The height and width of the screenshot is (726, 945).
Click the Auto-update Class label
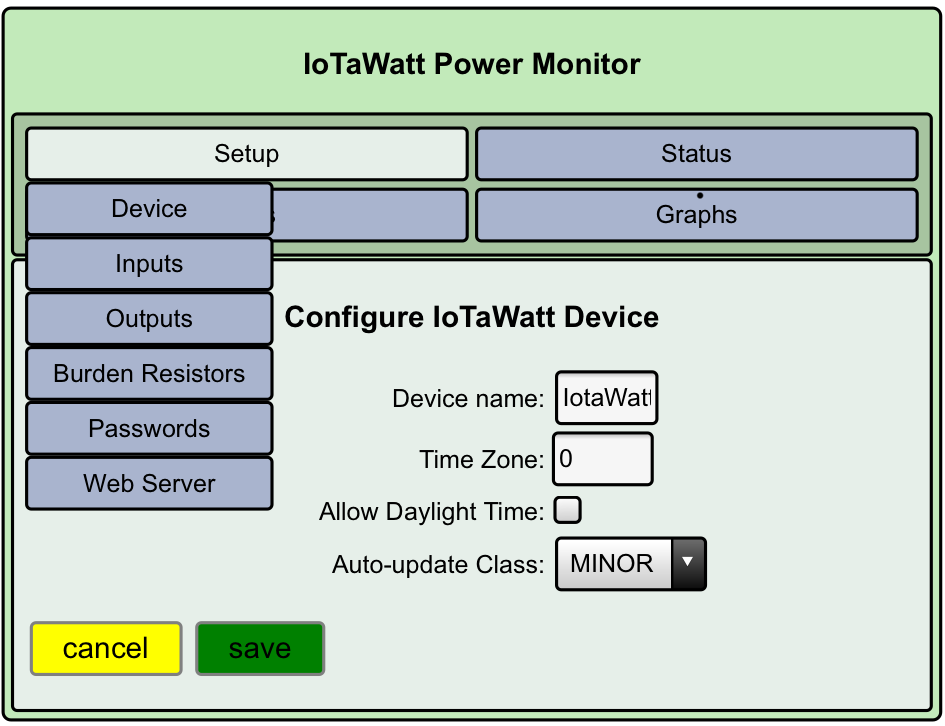click(x=438, y=565)
